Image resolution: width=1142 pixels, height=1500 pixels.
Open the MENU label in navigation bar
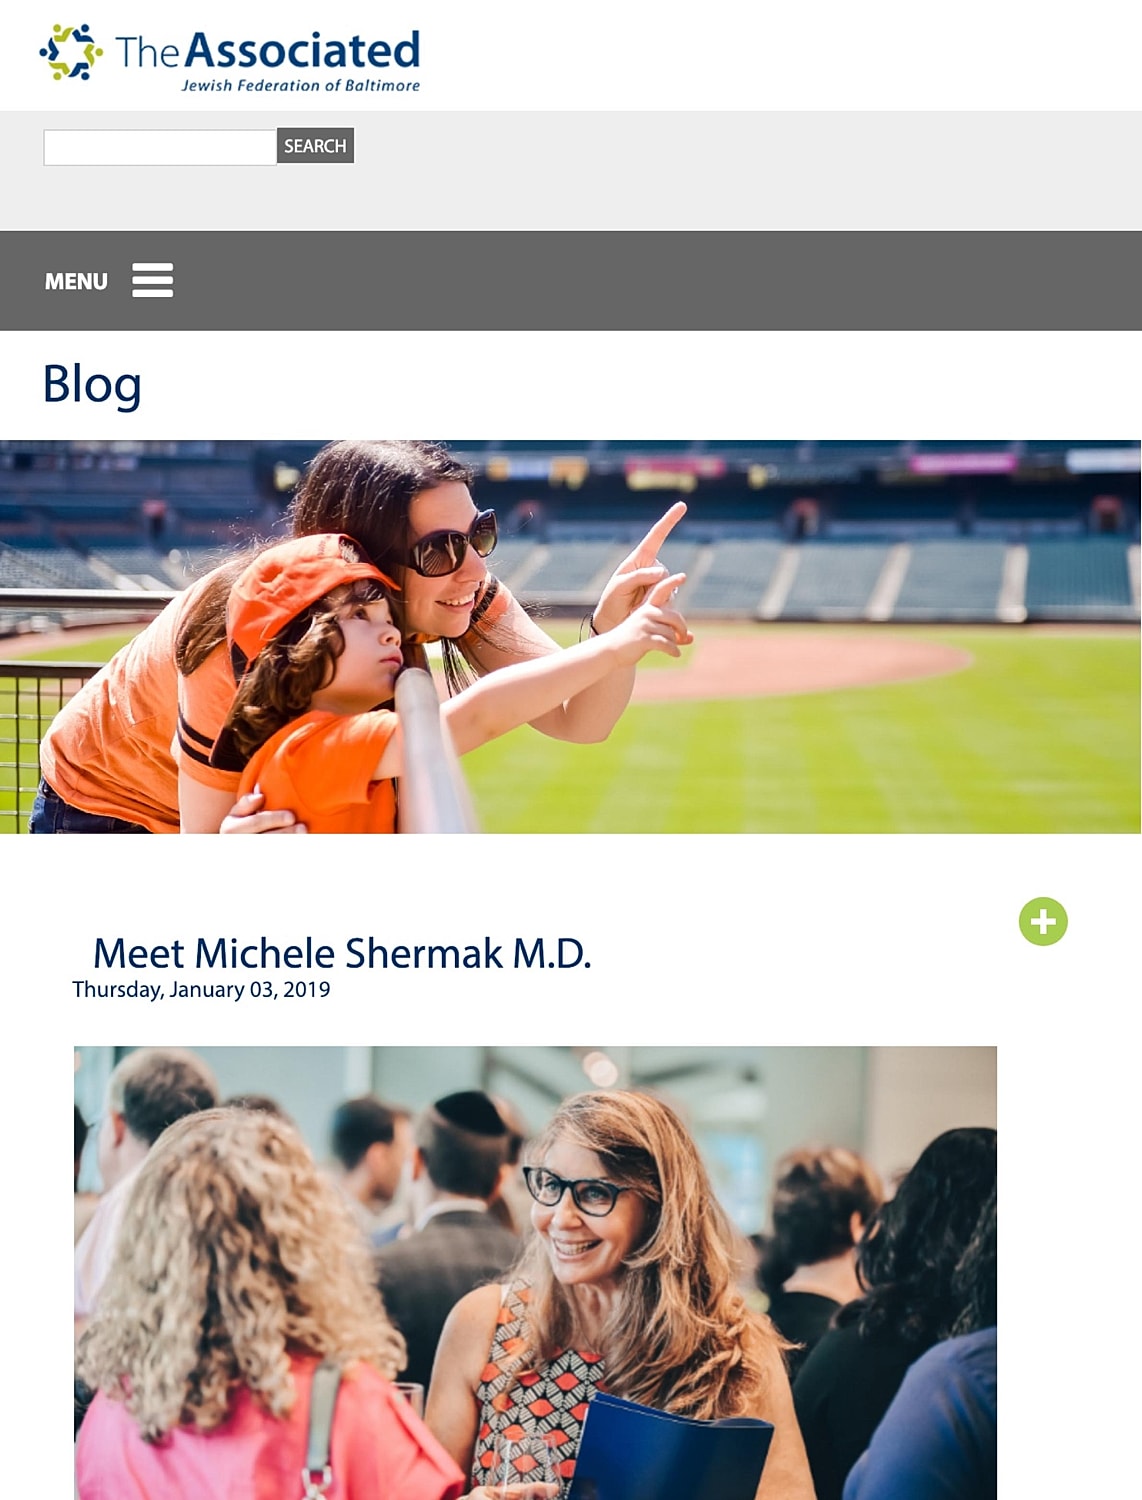point(76,281)
